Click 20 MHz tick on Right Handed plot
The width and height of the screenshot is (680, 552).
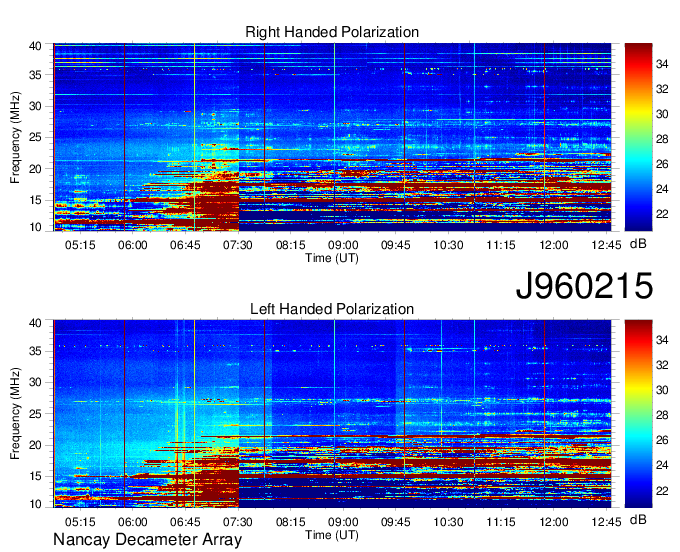tap(35, 169)
